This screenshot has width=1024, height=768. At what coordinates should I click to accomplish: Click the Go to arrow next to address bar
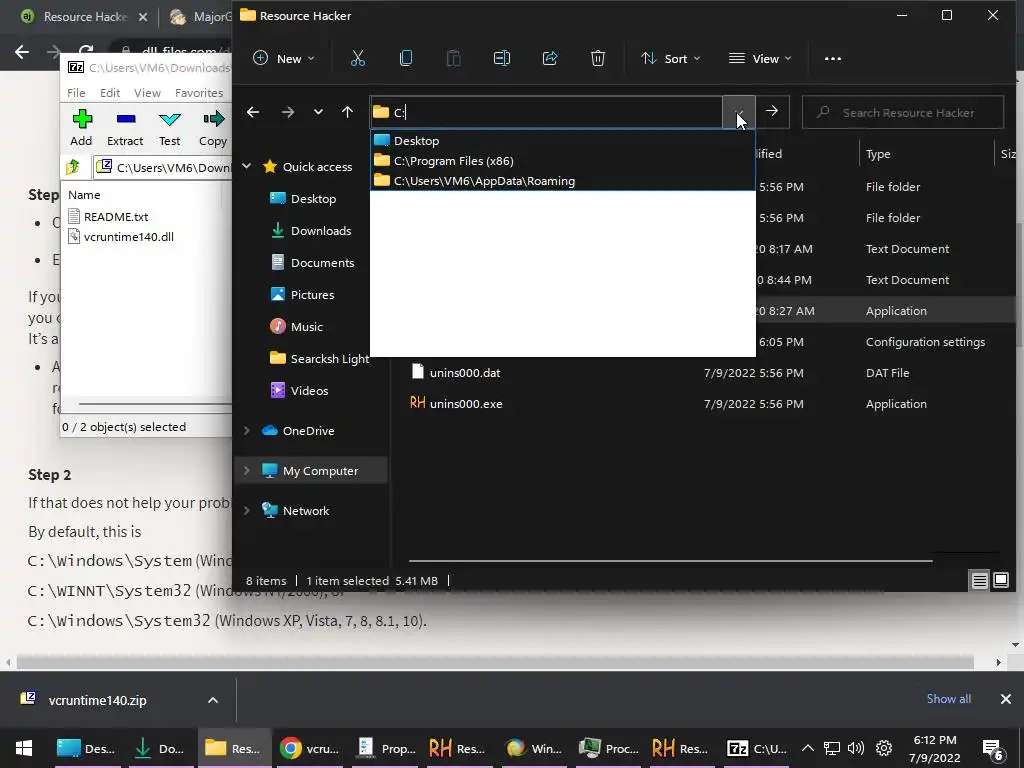click(772, 112)
